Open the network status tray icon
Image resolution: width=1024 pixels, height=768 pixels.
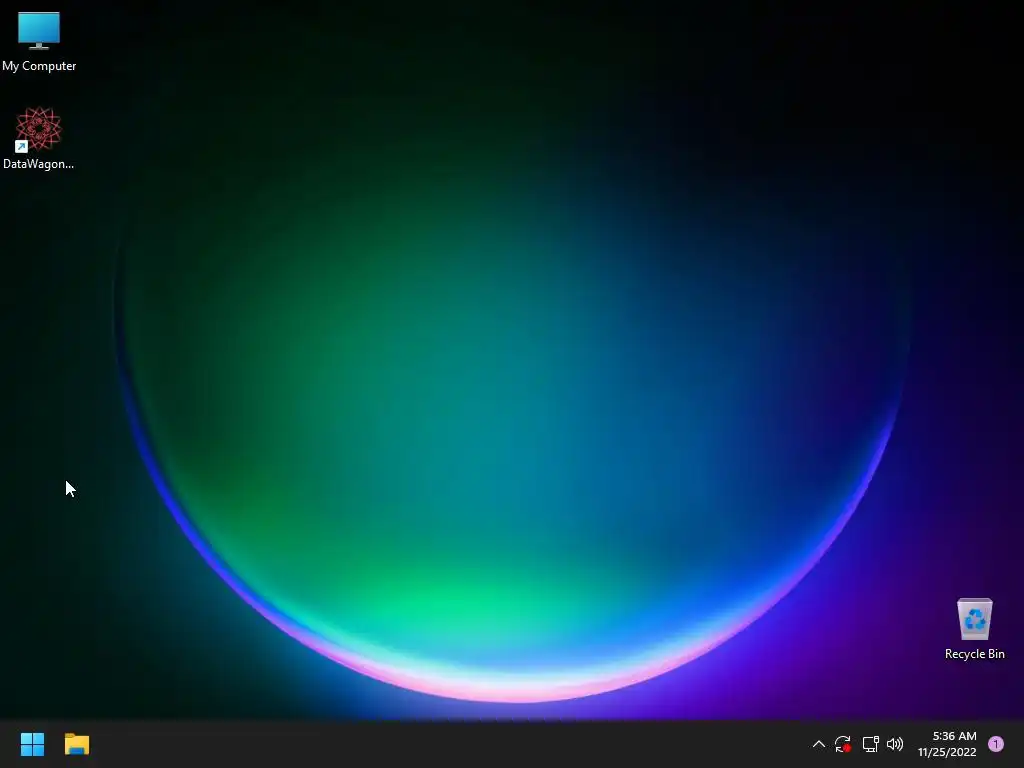pos(870,744)
